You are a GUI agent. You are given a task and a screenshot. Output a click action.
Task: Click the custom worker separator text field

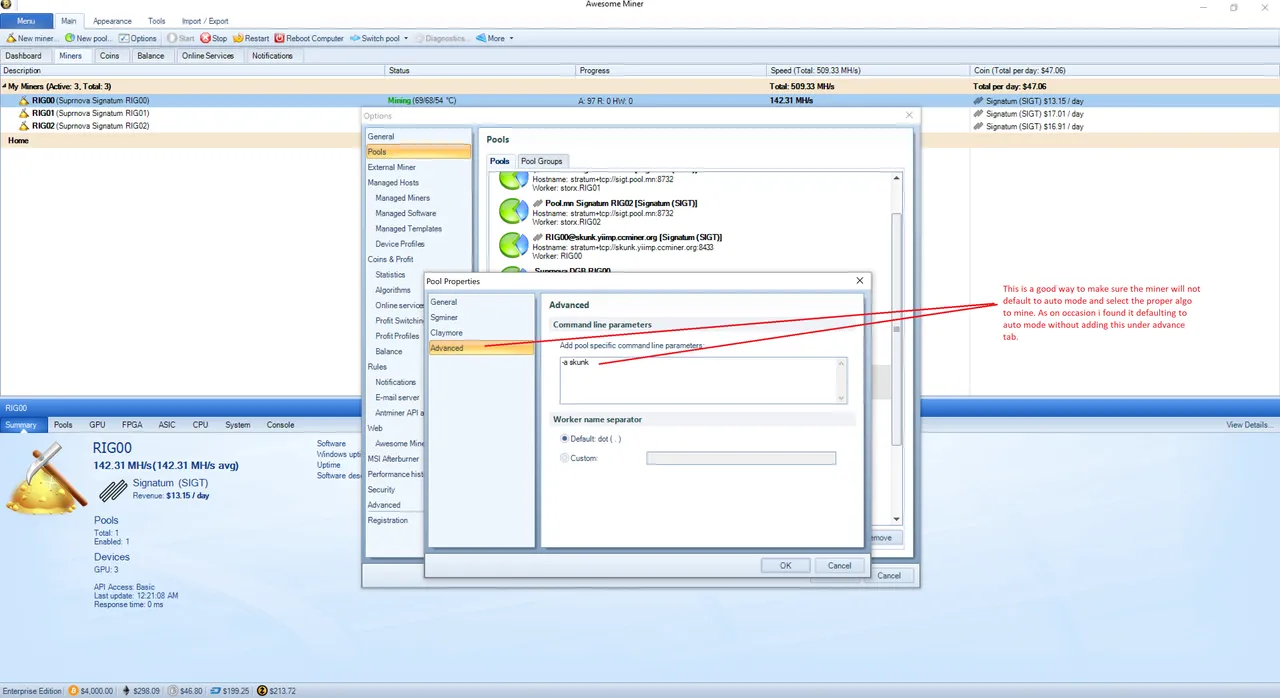pos(741,458)
